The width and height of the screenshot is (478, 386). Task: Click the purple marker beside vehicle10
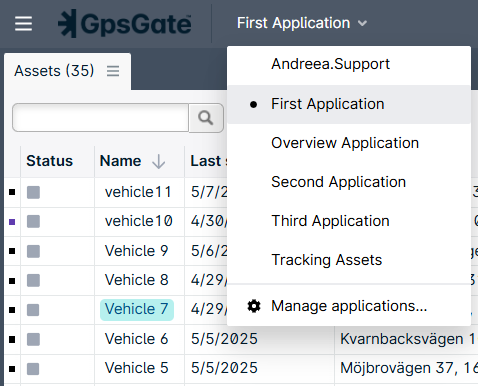[x=12, y=222]
